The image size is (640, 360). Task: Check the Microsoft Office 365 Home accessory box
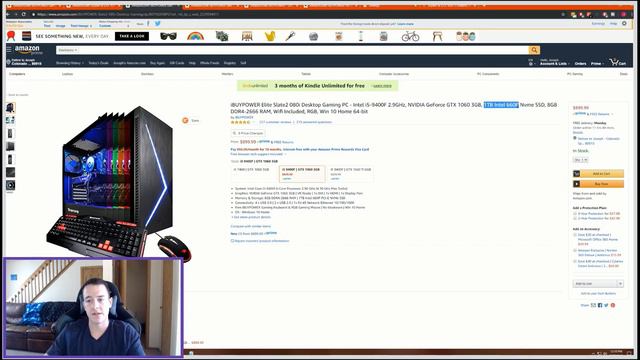(575, 235)
